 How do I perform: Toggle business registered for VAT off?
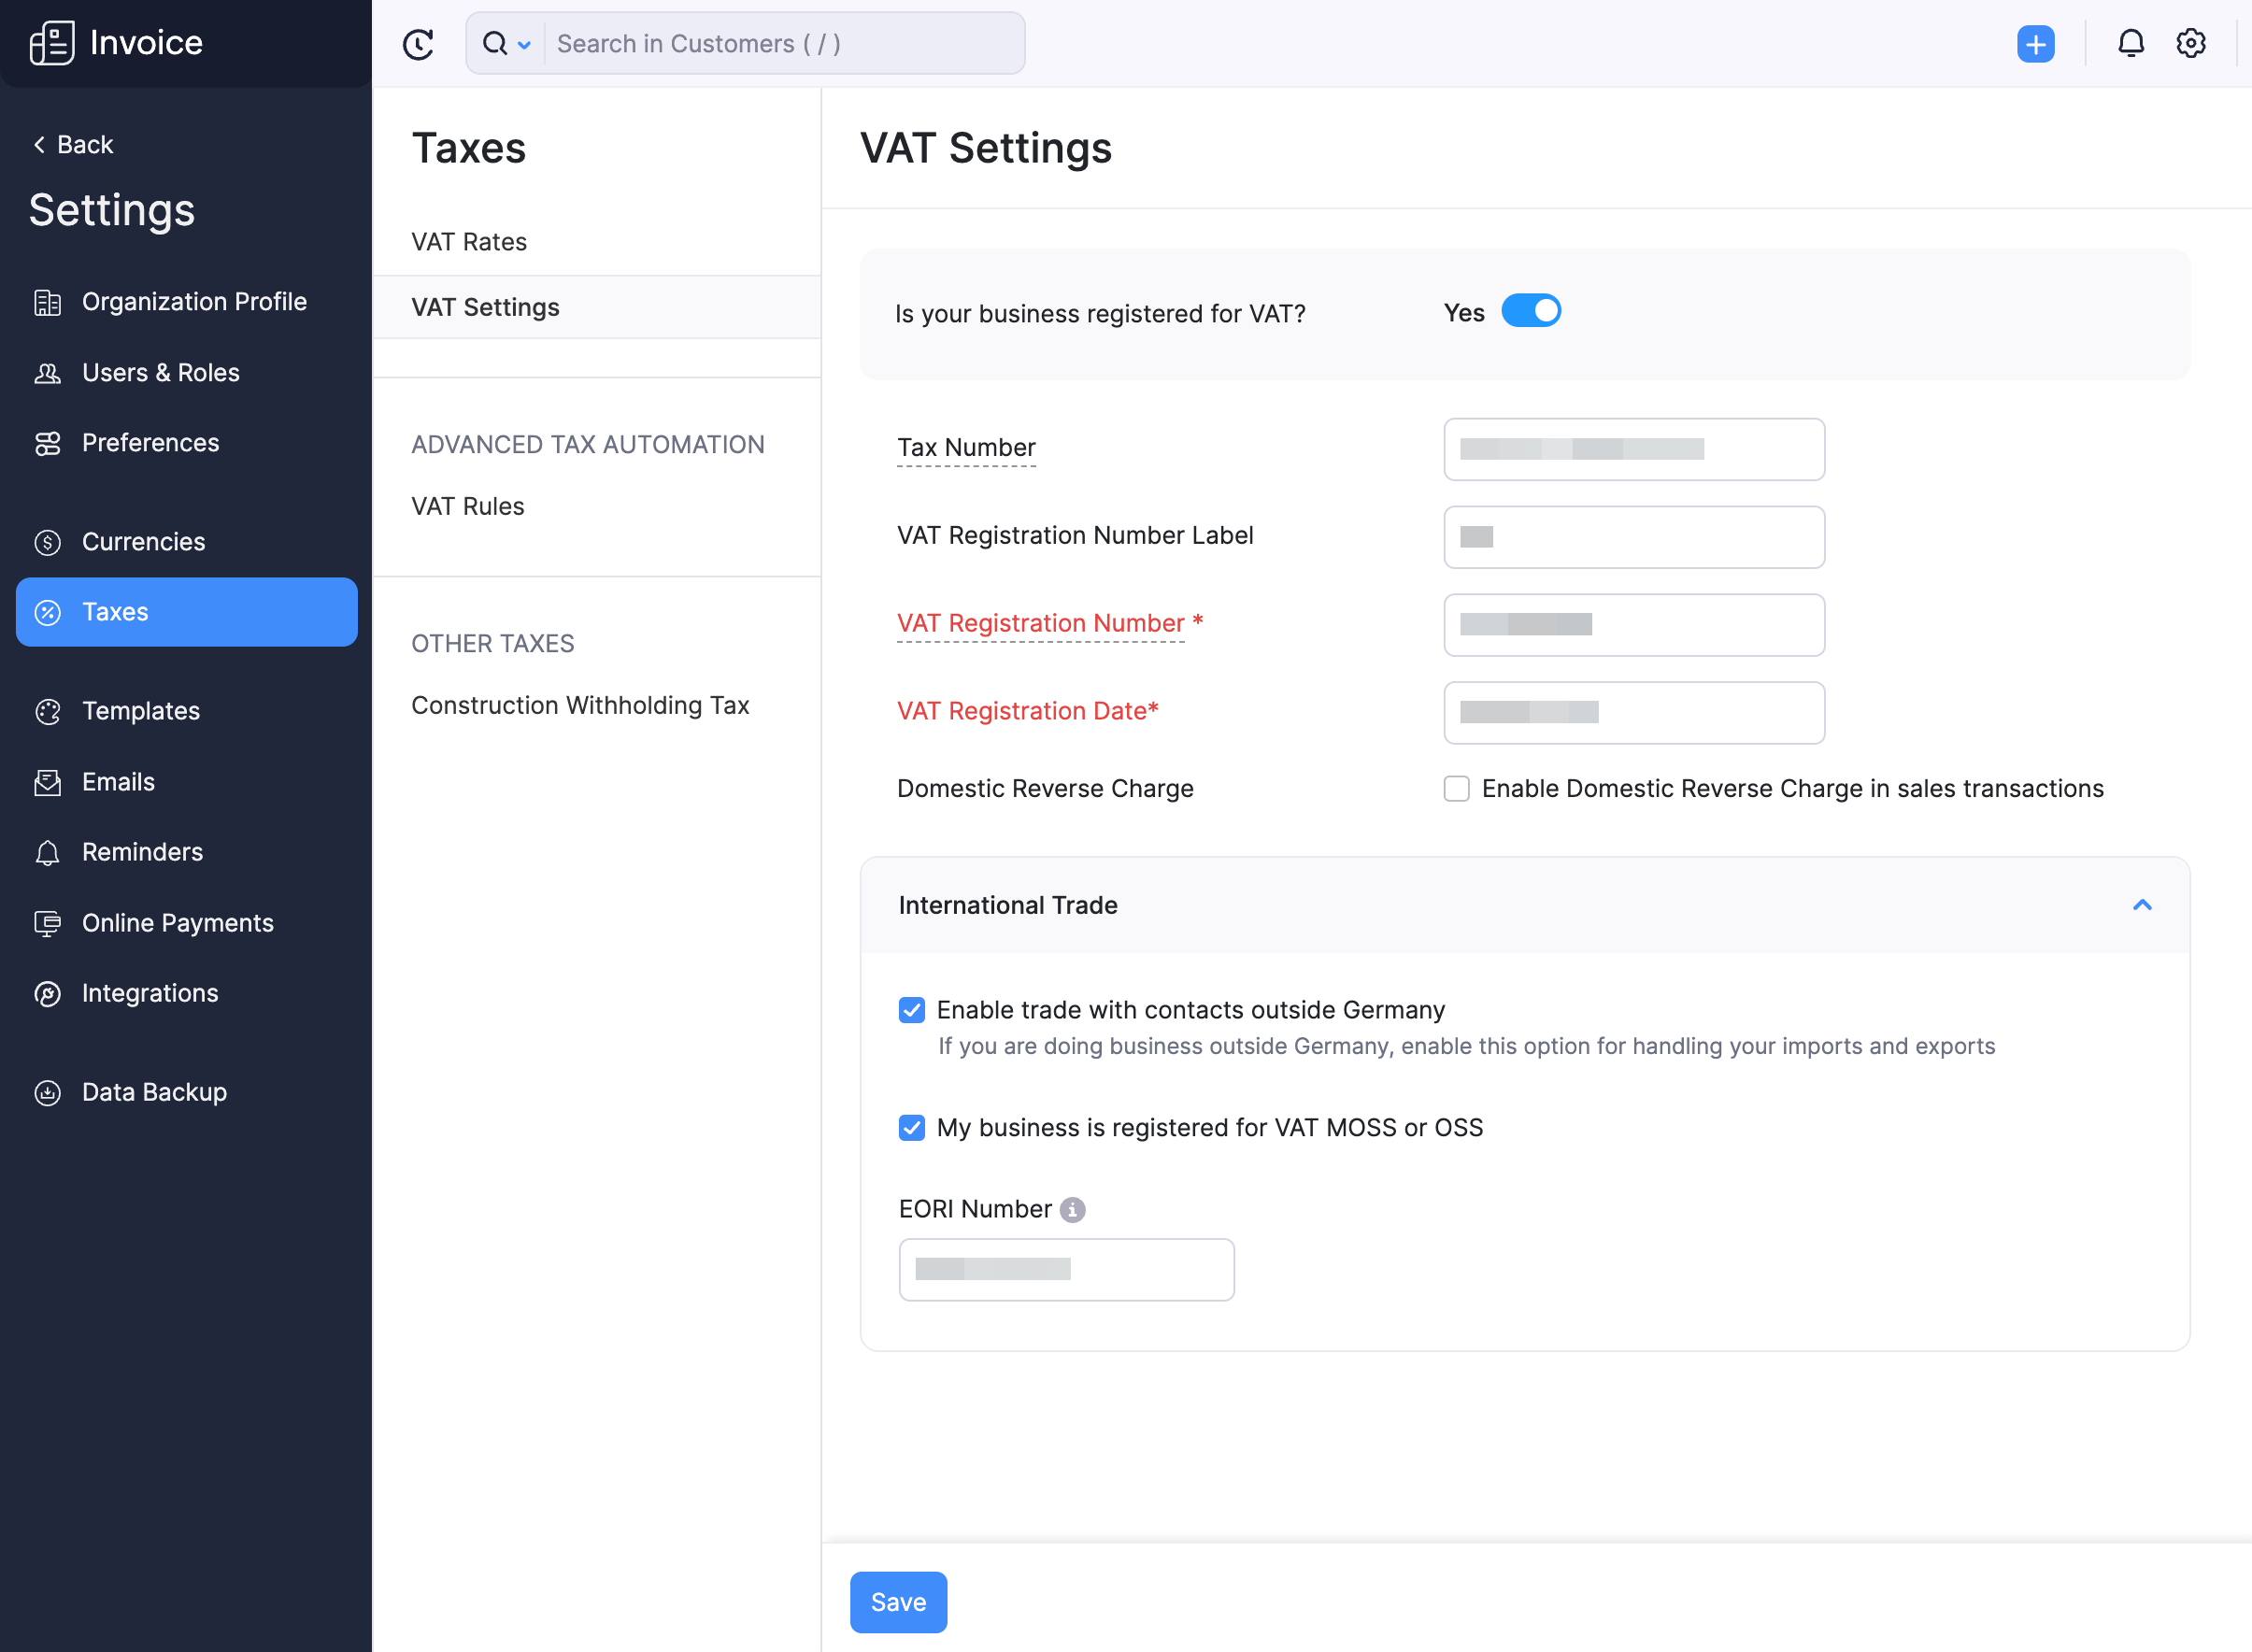(x=1530, y=311)
